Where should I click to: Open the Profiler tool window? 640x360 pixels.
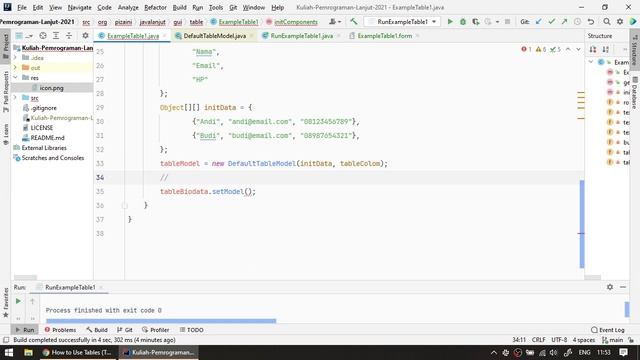point(156,330)
